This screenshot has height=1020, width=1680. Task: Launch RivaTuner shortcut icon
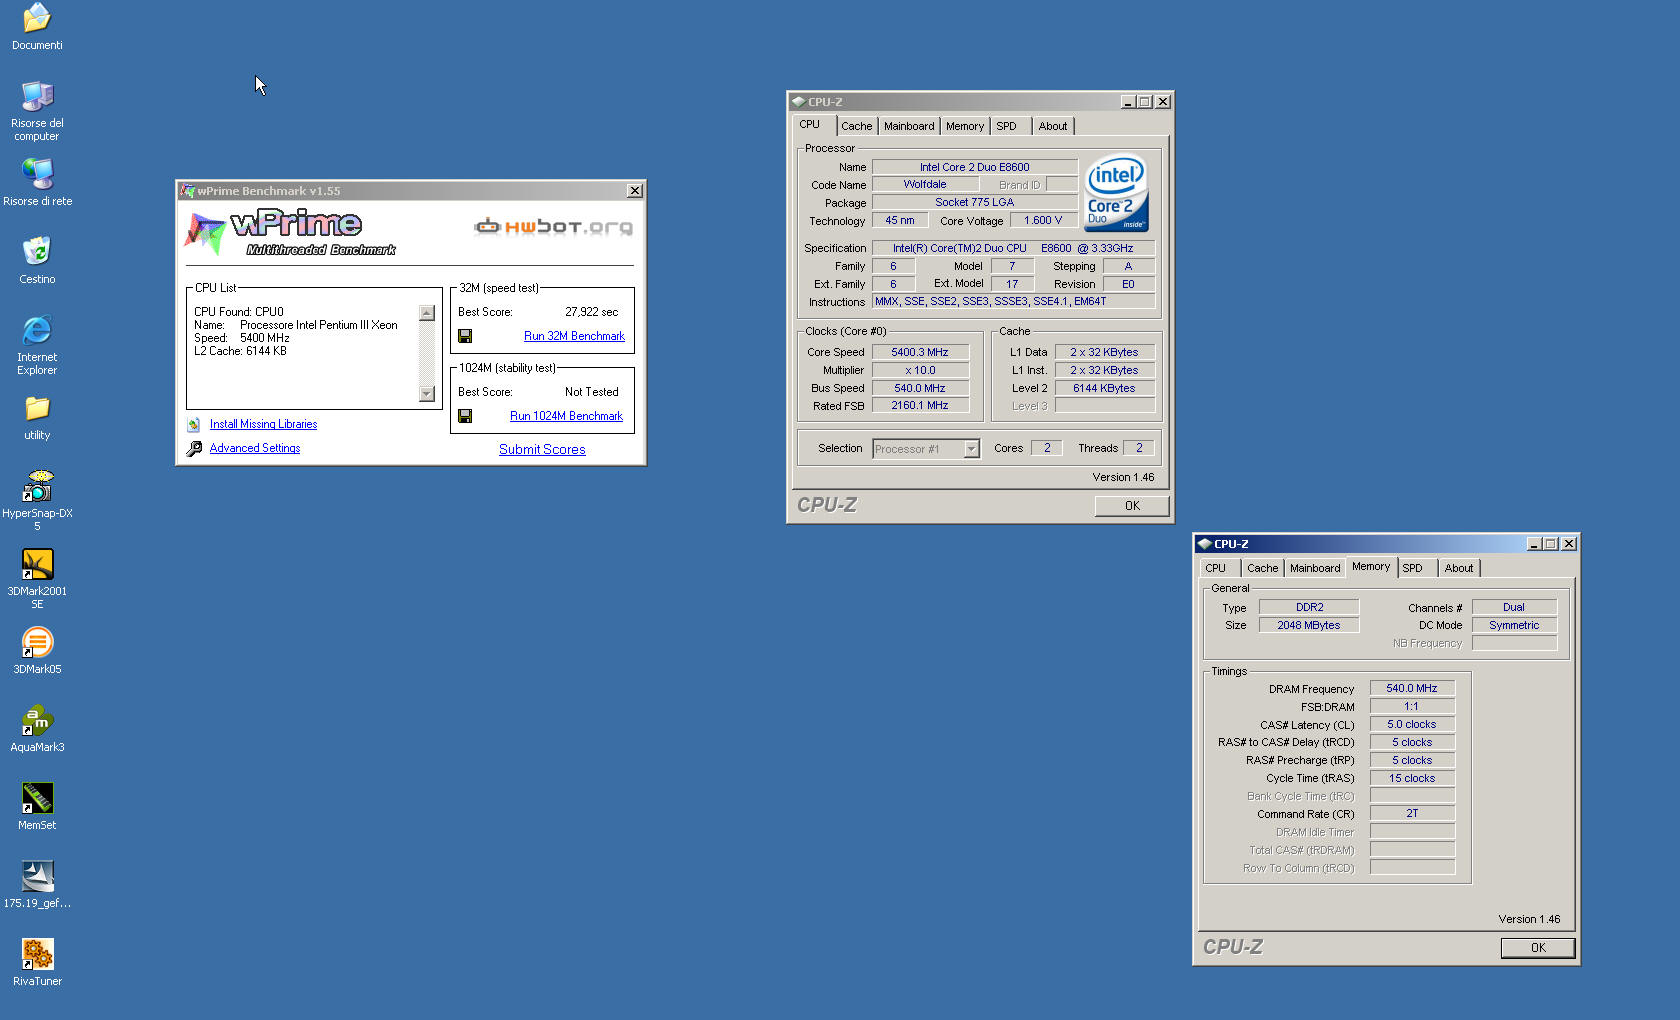[37, 954]
